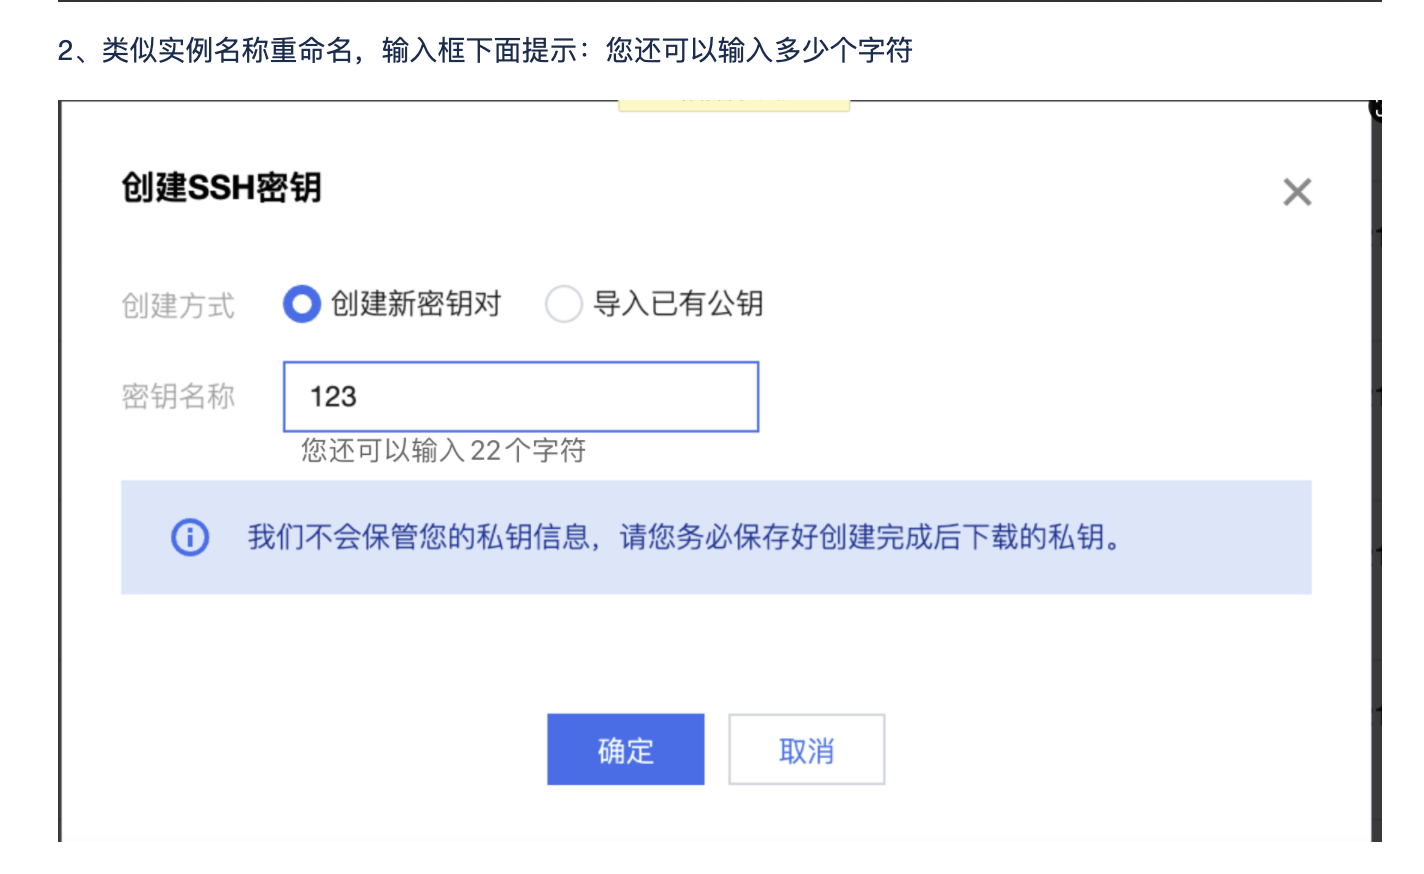Click the 创建SSH密钥 dialog title
The image size is (1424, 874).
221,187
